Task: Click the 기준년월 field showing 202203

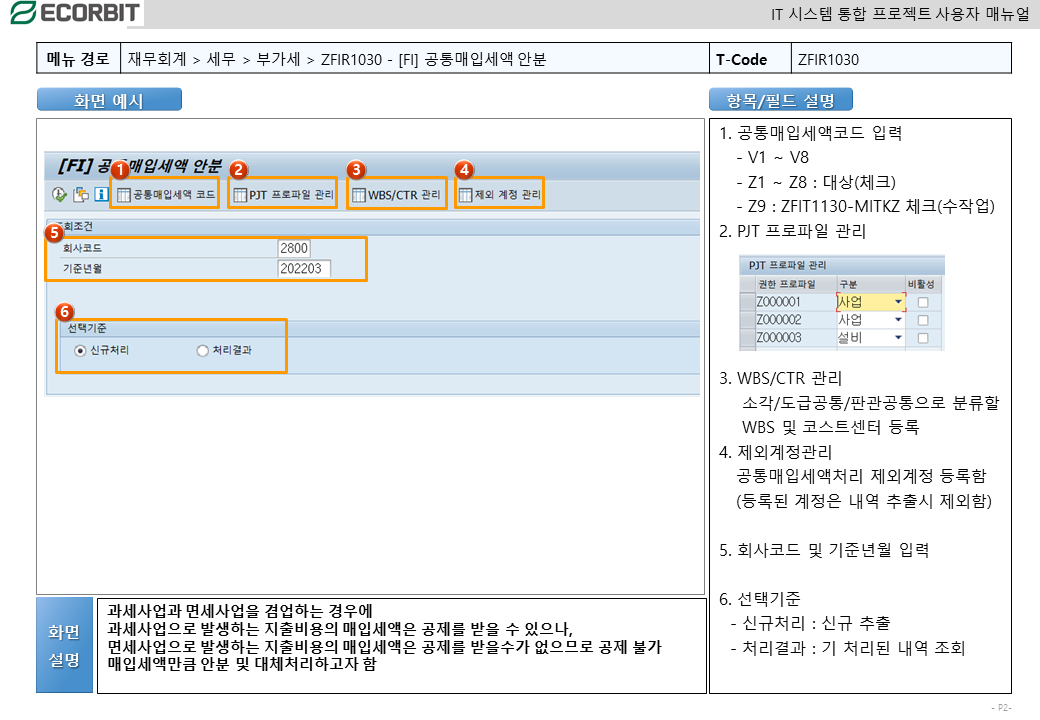Action: pyautogui.click(x=303, y=268)
